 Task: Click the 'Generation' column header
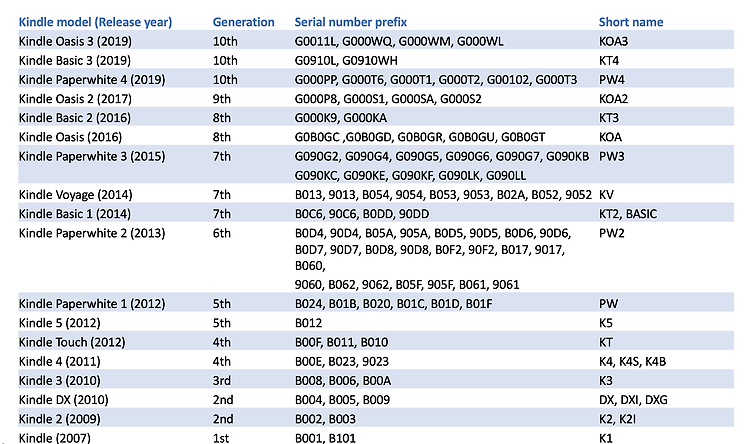coord(243,22)
